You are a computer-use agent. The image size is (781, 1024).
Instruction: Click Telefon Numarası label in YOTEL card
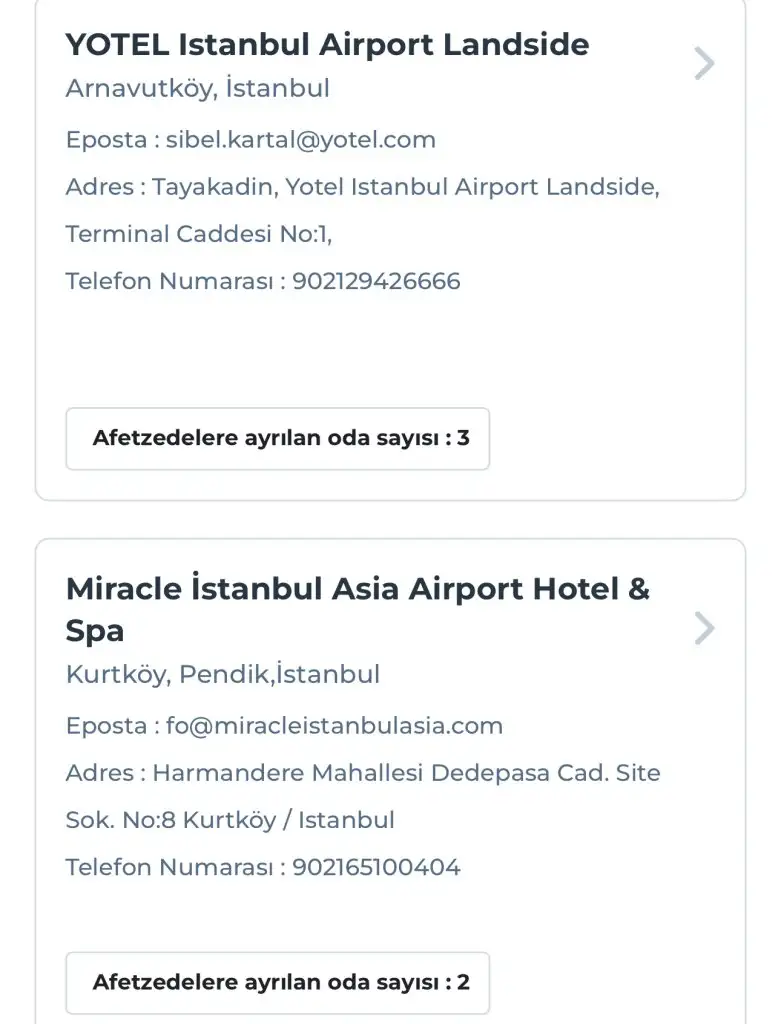coord(169,282)
